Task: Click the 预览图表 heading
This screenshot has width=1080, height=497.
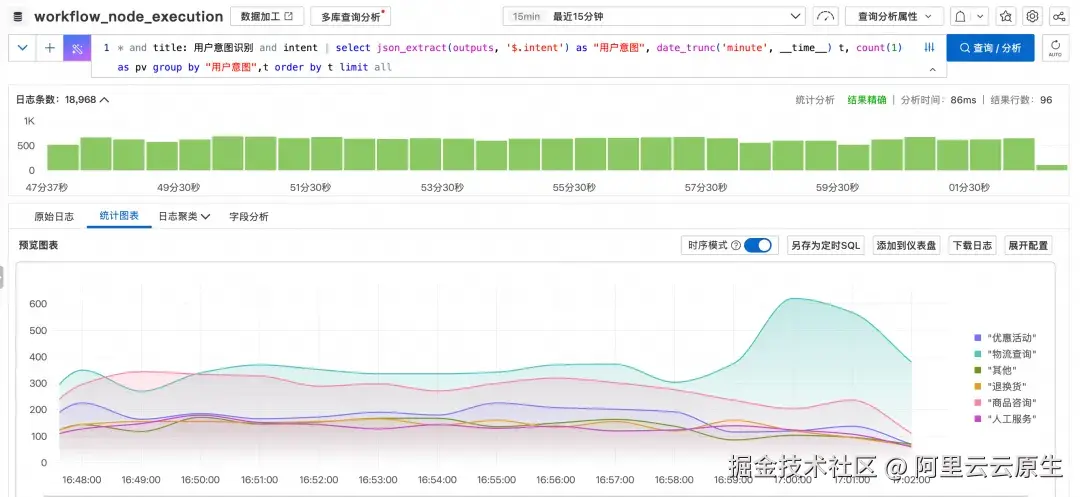Action: click(39, 245)
